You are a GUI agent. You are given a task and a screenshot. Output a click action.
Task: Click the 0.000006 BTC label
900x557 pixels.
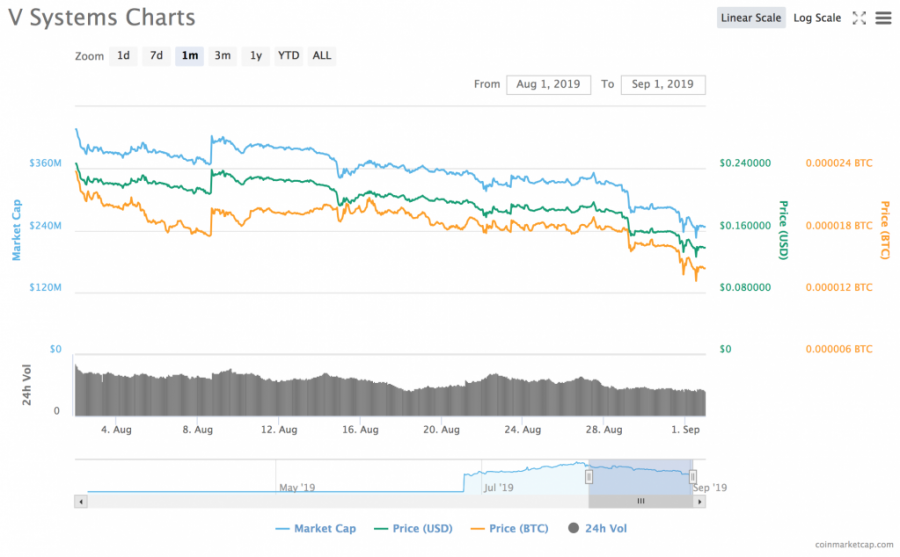(839, 349)
